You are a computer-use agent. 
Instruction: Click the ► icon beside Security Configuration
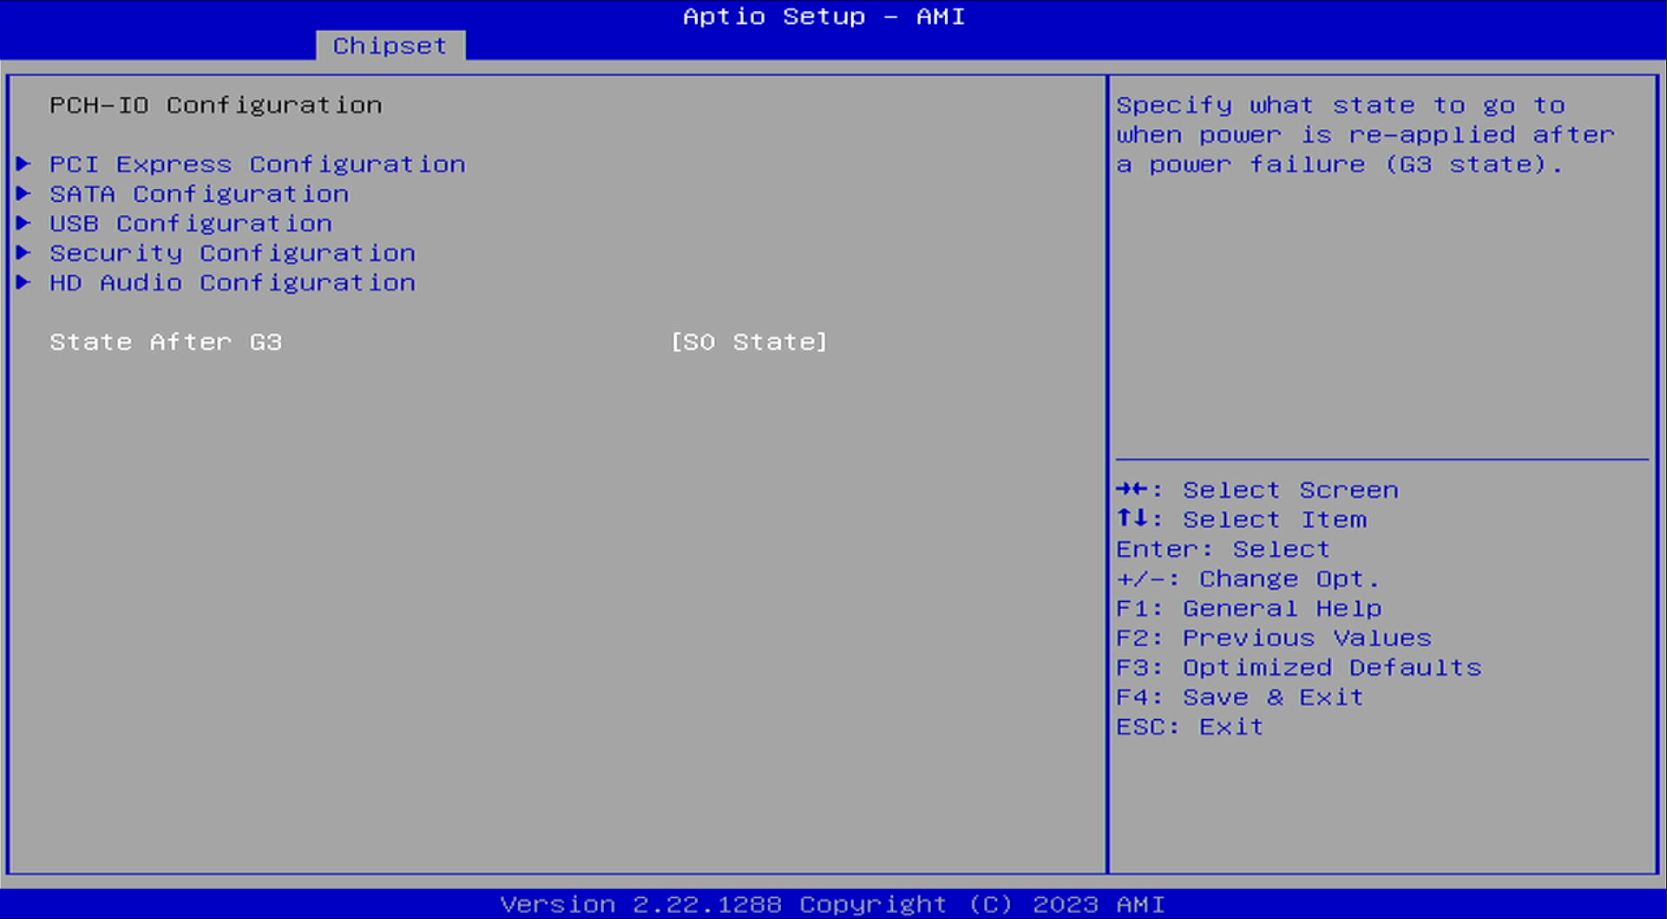click(x=25, y=253)
